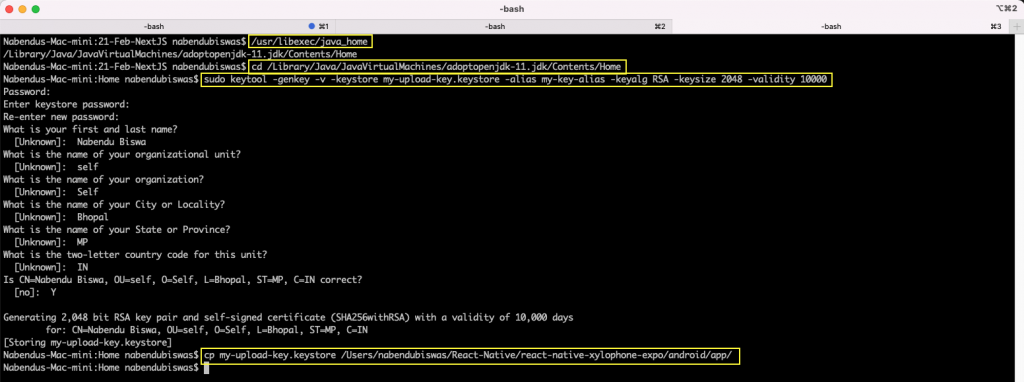Click the output line ending adoptopenjdk-11.jdk/Contents/Home without cd

tap(180, 54)
